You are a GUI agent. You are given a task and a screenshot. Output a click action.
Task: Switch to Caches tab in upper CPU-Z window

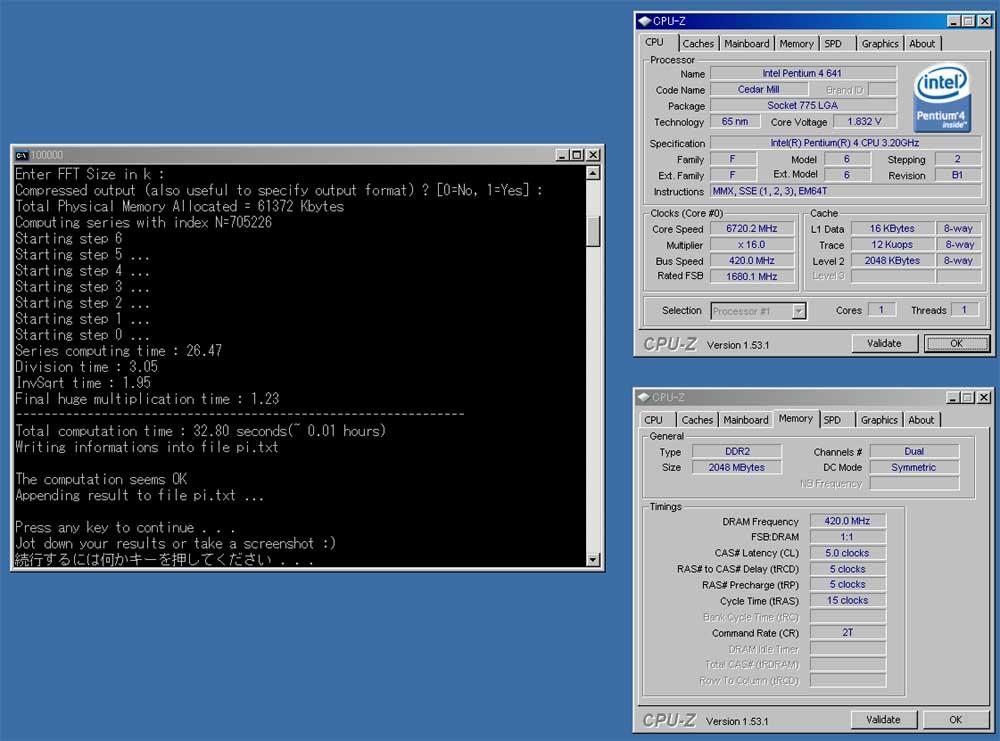click(x=698, y=44)
